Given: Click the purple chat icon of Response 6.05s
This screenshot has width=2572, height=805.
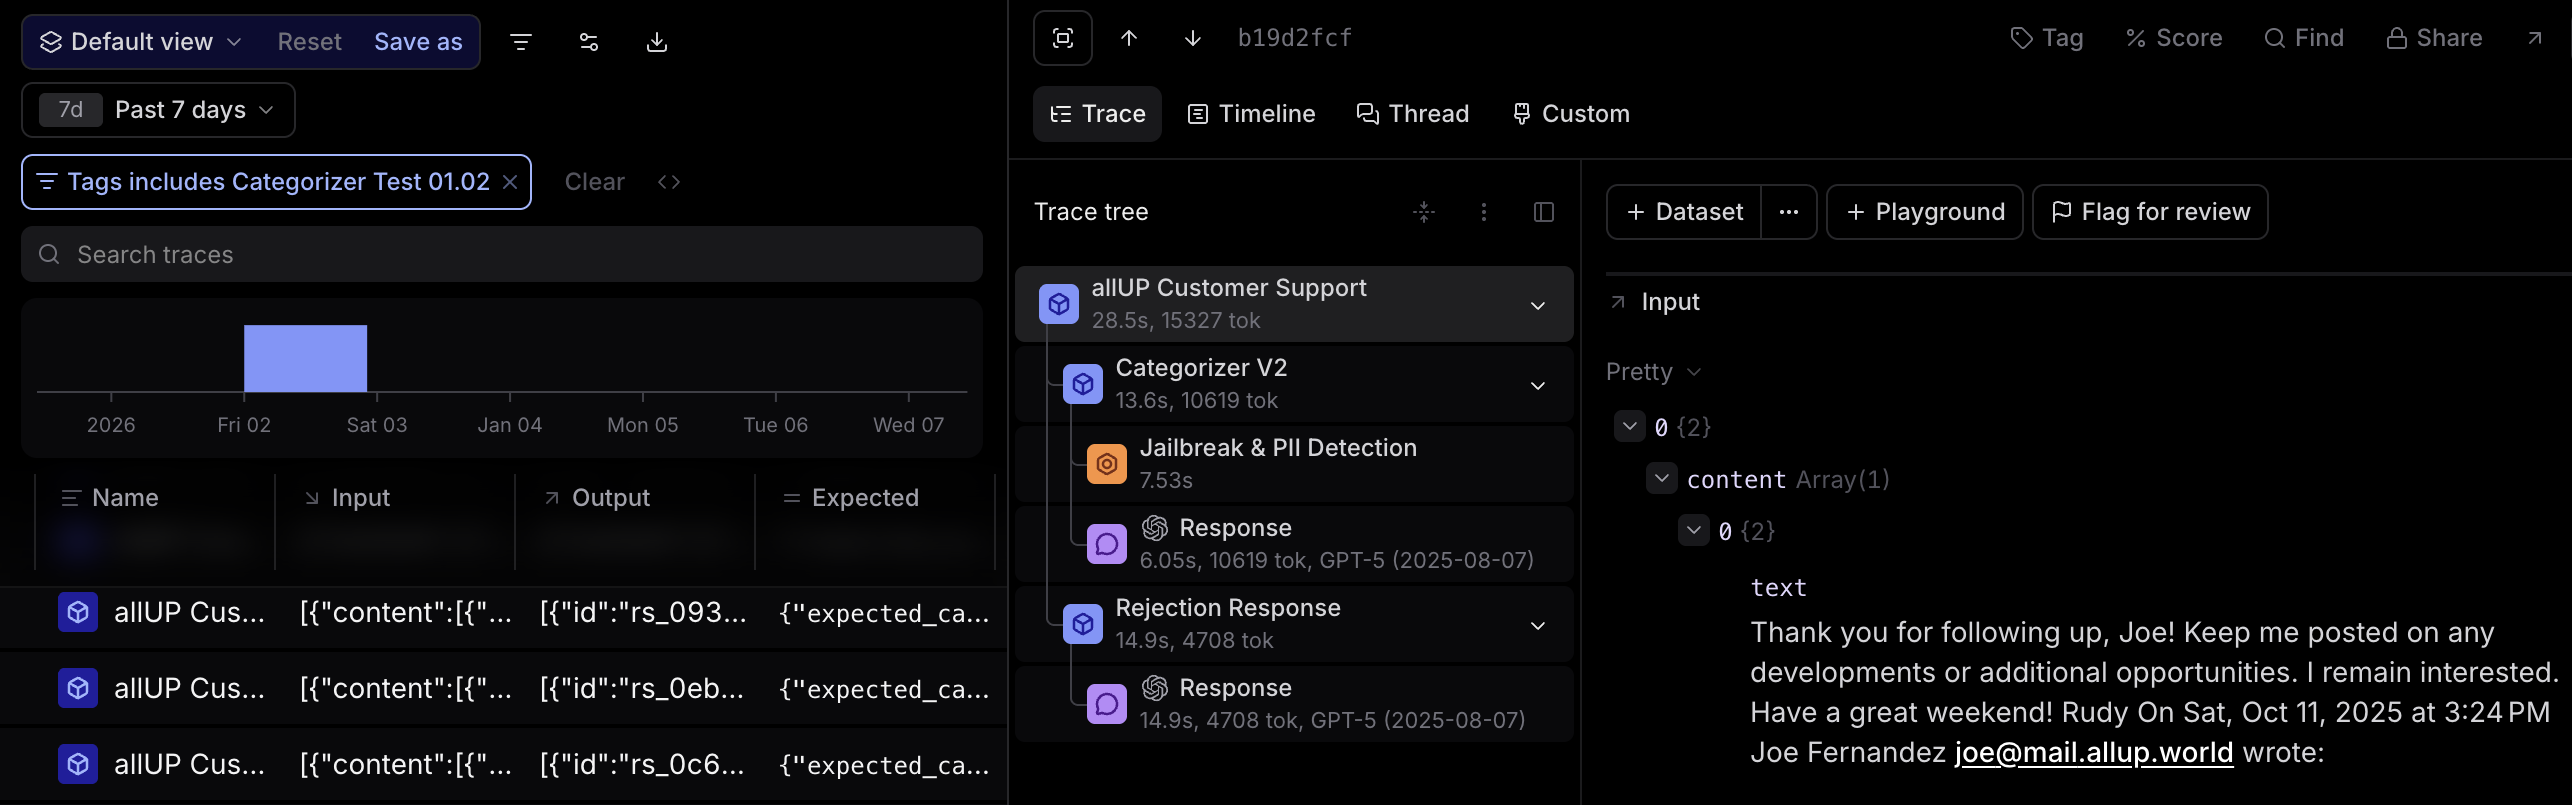Looking at the screenshot, I should [1107, 544].
